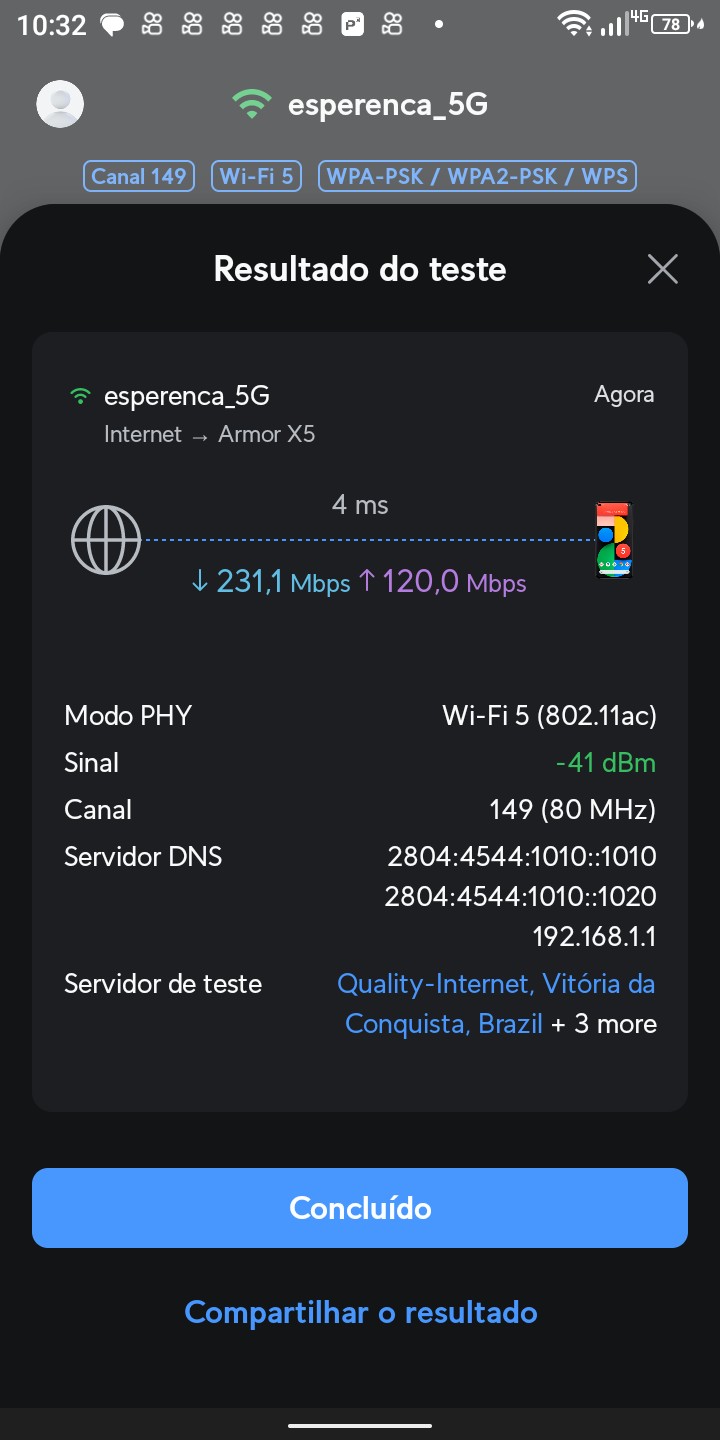Tap the status bar Wi-Fi signal icon

pyautogui.click(x=573, y=24)
